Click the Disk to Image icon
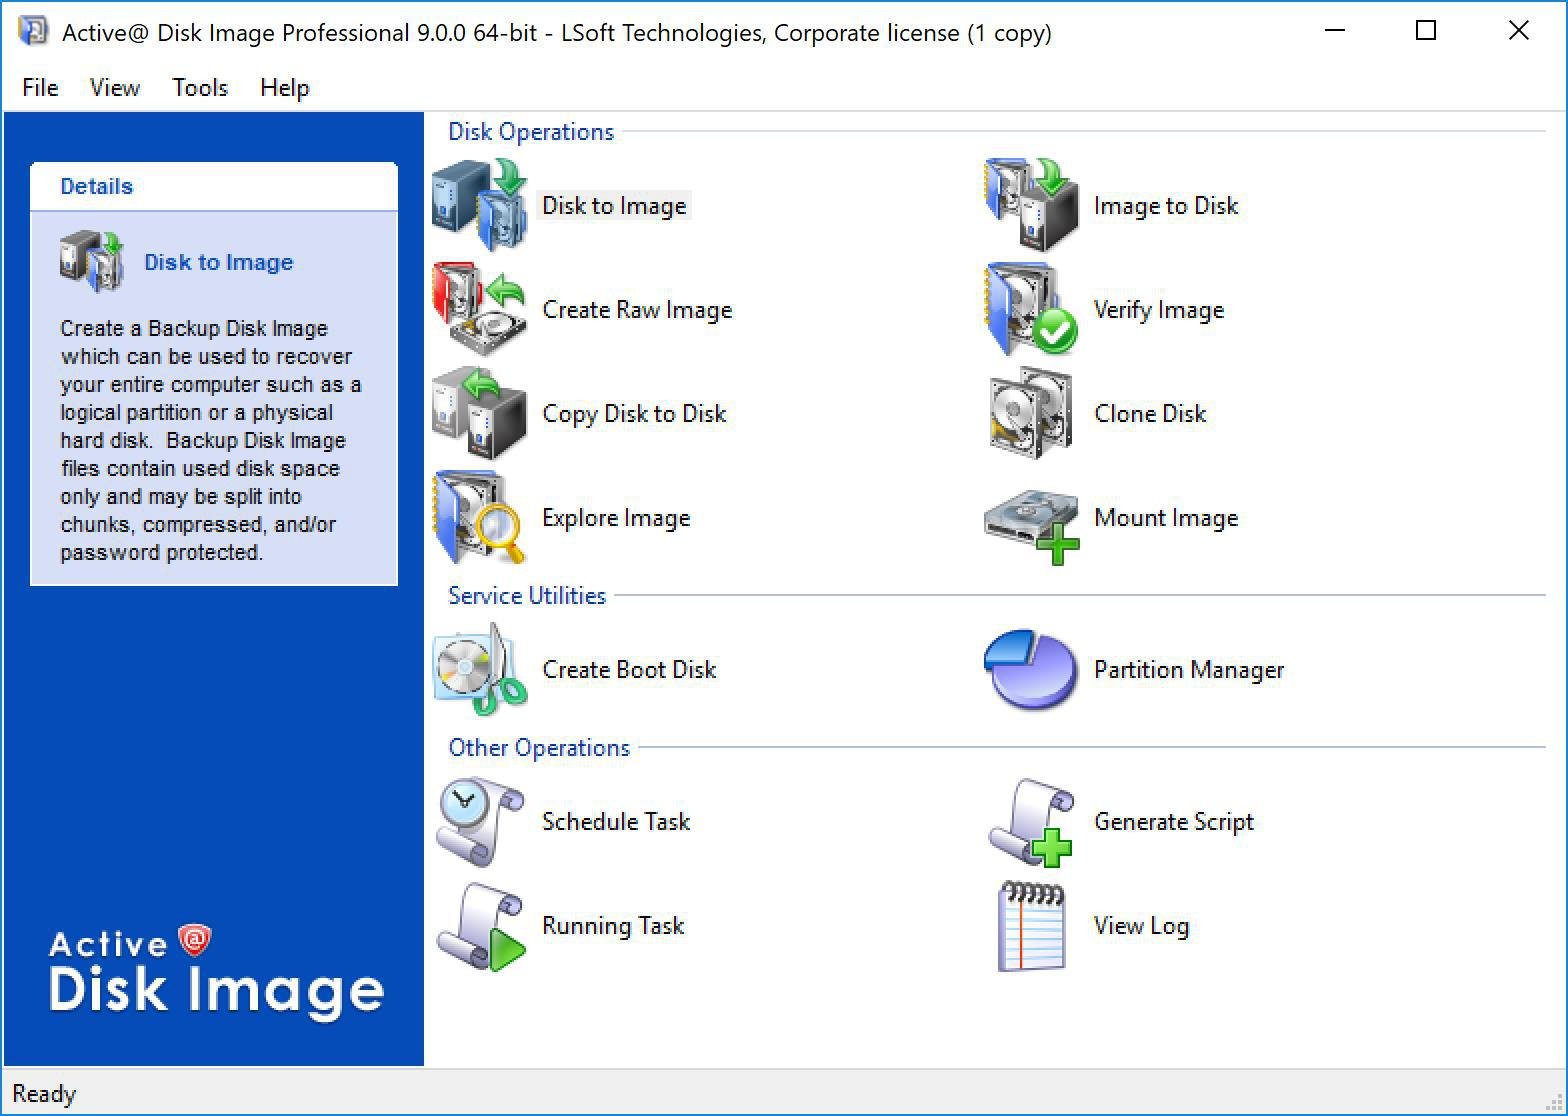Image resolution: width=1568 pixels, height=1116 pixels. [480, 205]
